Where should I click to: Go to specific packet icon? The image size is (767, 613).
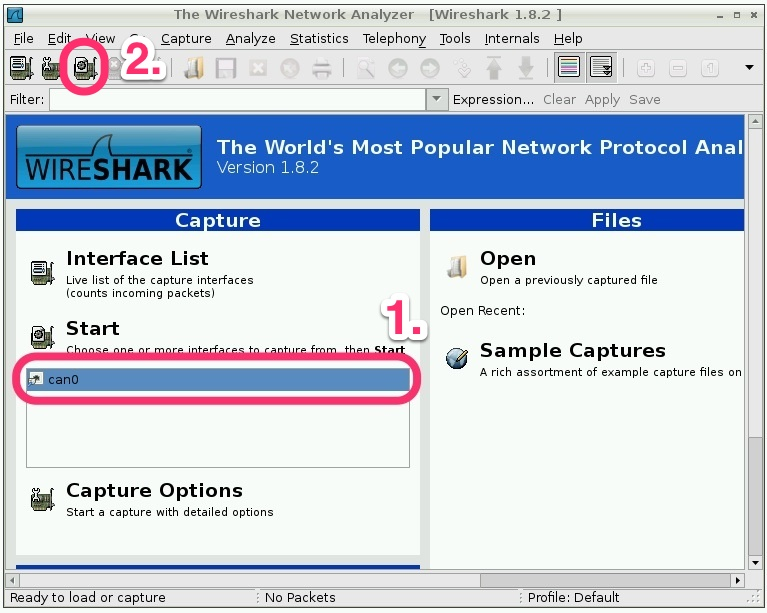(462, 68)
